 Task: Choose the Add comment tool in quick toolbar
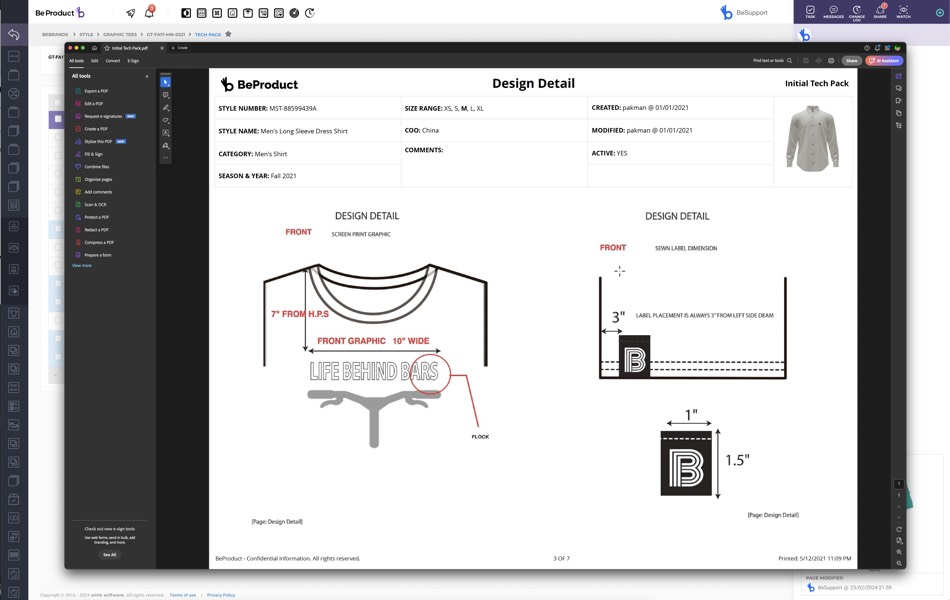(165, 95)
